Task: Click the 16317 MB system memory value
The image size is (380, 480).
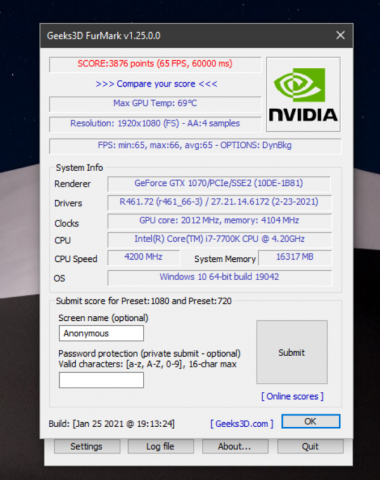Action: coord(295,257)
